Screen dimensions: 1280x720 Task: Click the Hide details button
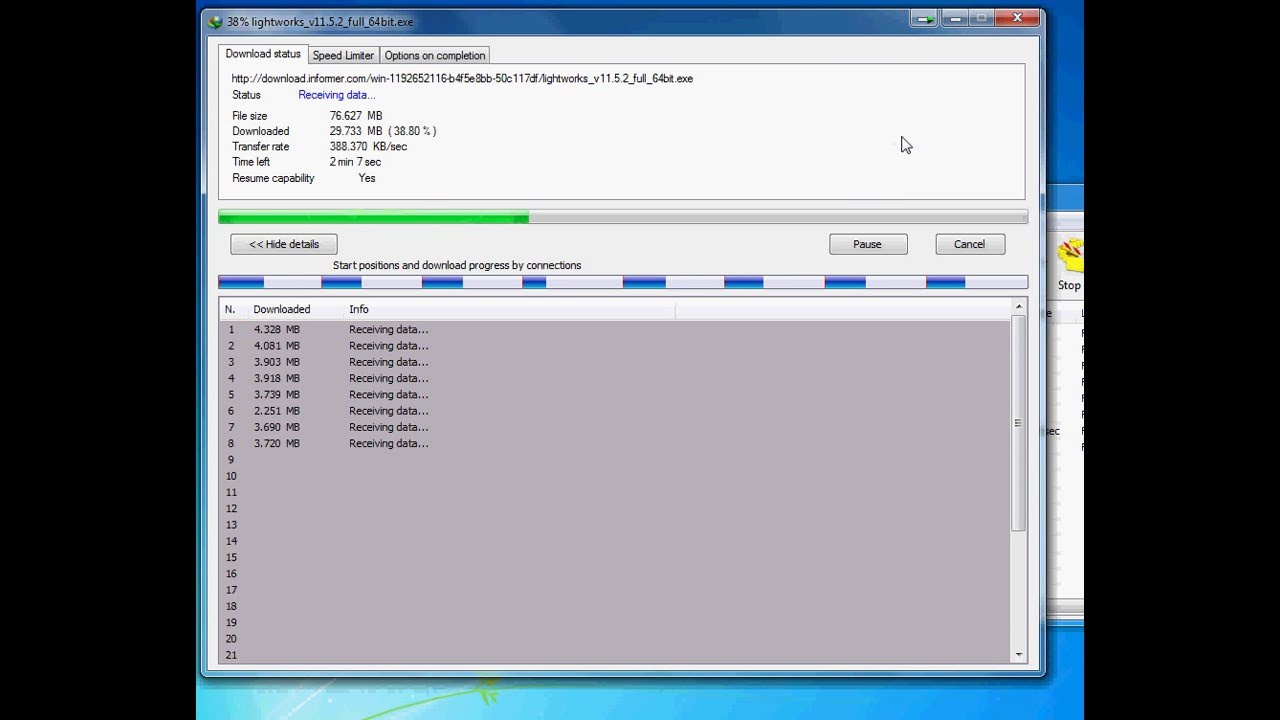tap(284, 244)
